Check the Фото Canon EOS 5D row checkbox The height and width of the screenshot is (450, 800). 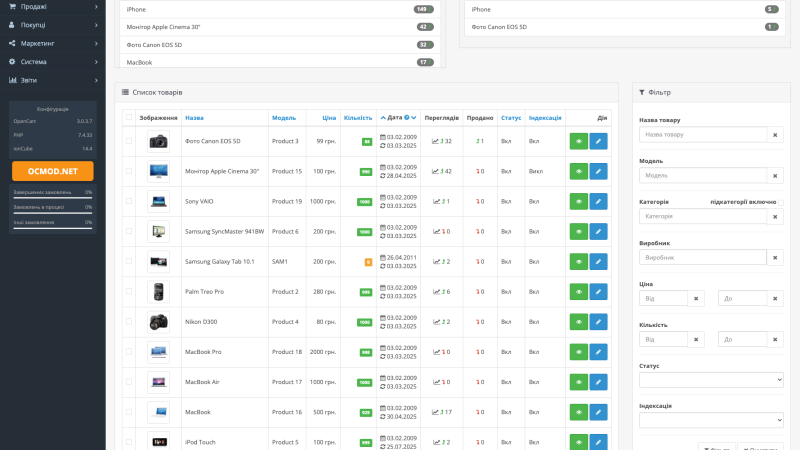[x=129, y=141]
